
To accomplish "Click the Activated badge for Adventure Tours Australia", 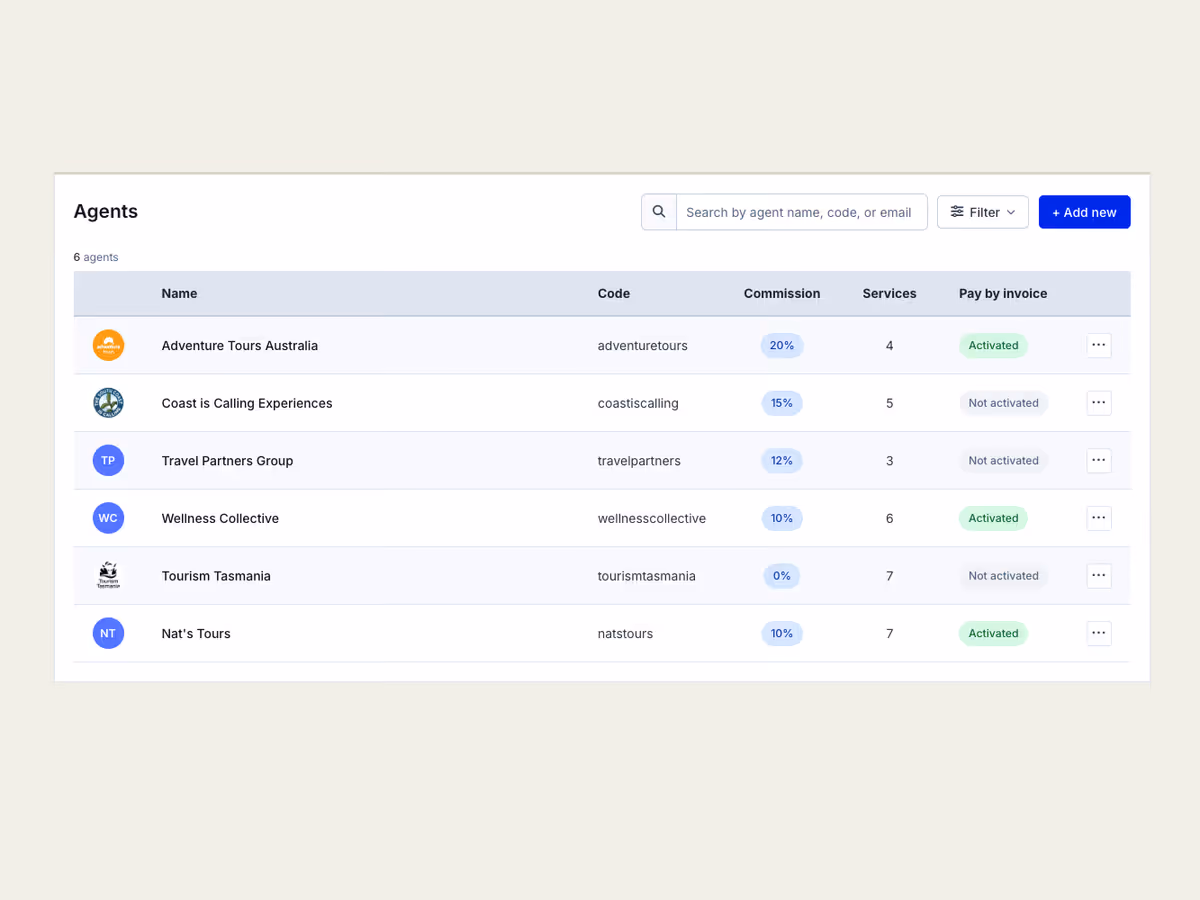I will 993,345.
